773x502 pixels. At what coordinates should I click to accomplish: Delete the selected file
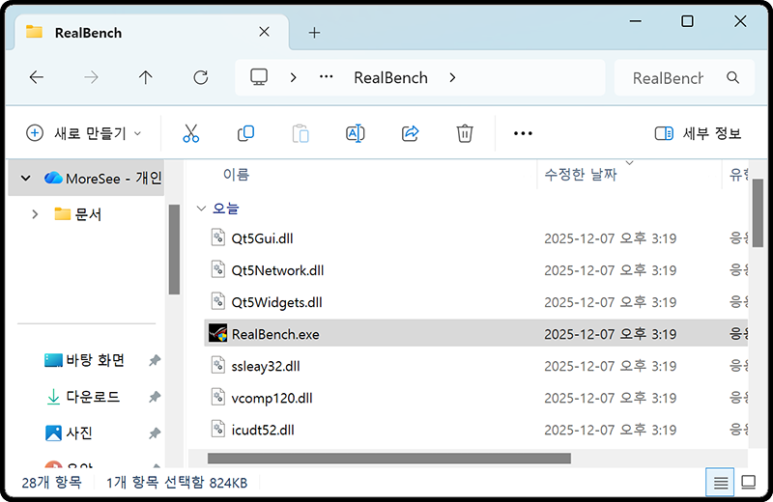pos(464,133)
